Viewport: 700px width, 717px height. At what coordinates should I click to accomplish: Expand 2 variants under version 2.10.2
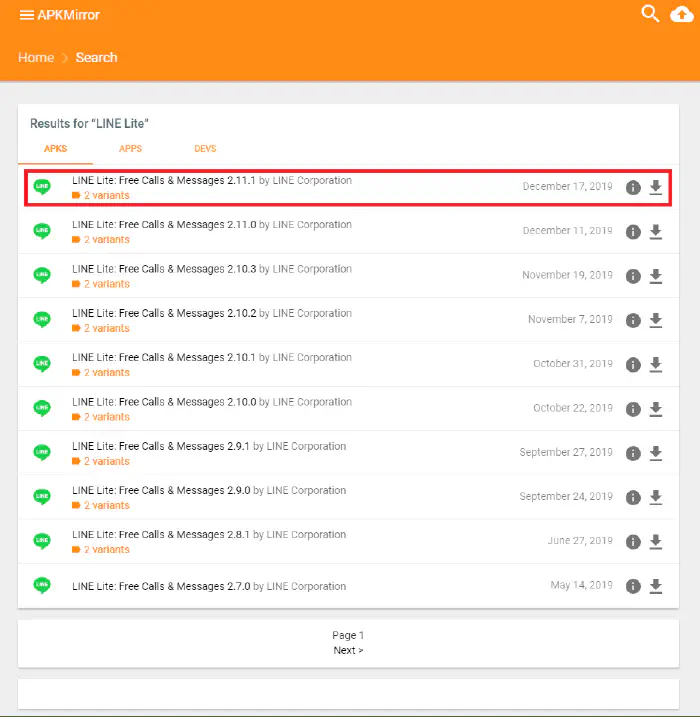click(x=101, y=328)
